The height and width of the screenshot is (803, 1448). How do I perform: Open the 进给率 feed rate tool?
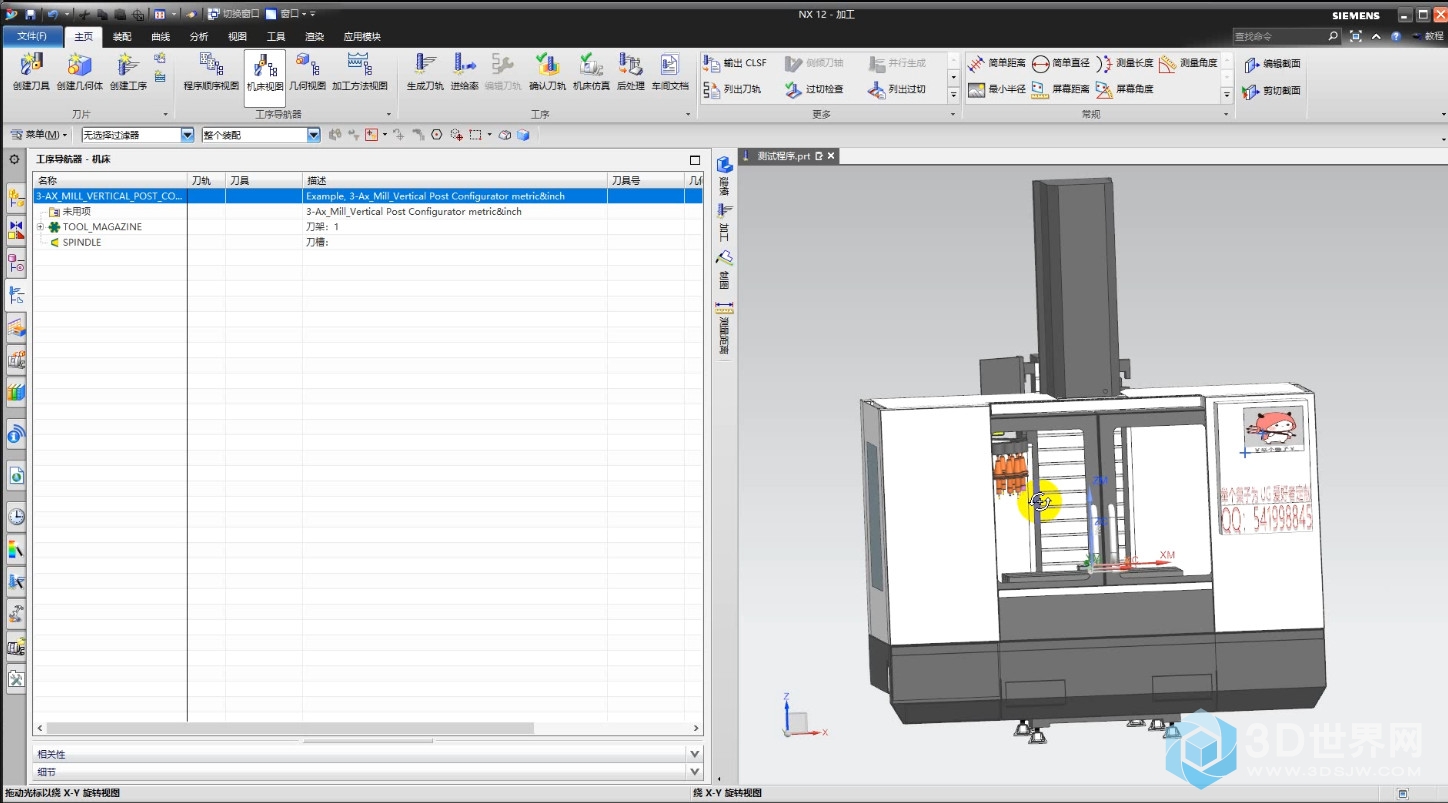[464, 73]
